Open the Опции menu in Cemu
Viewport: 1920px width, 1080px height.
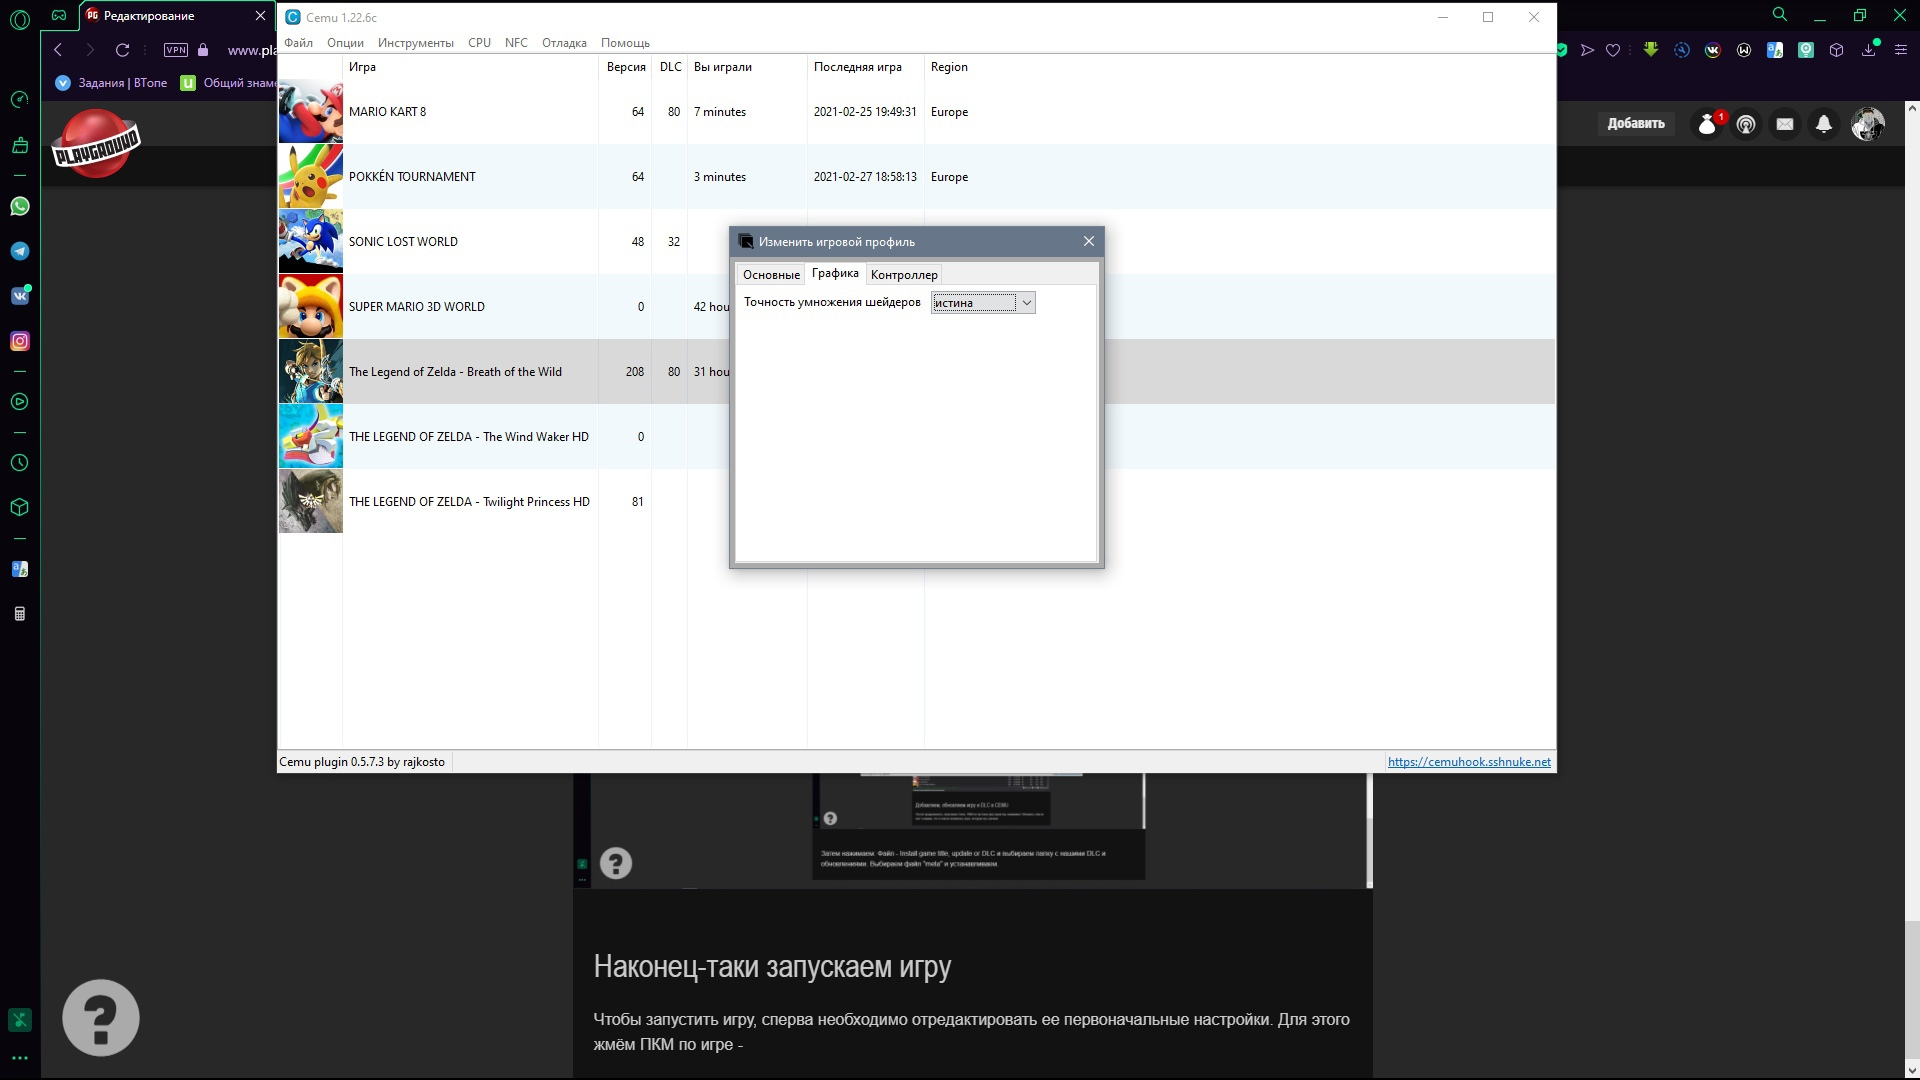(x=345, y=43)
